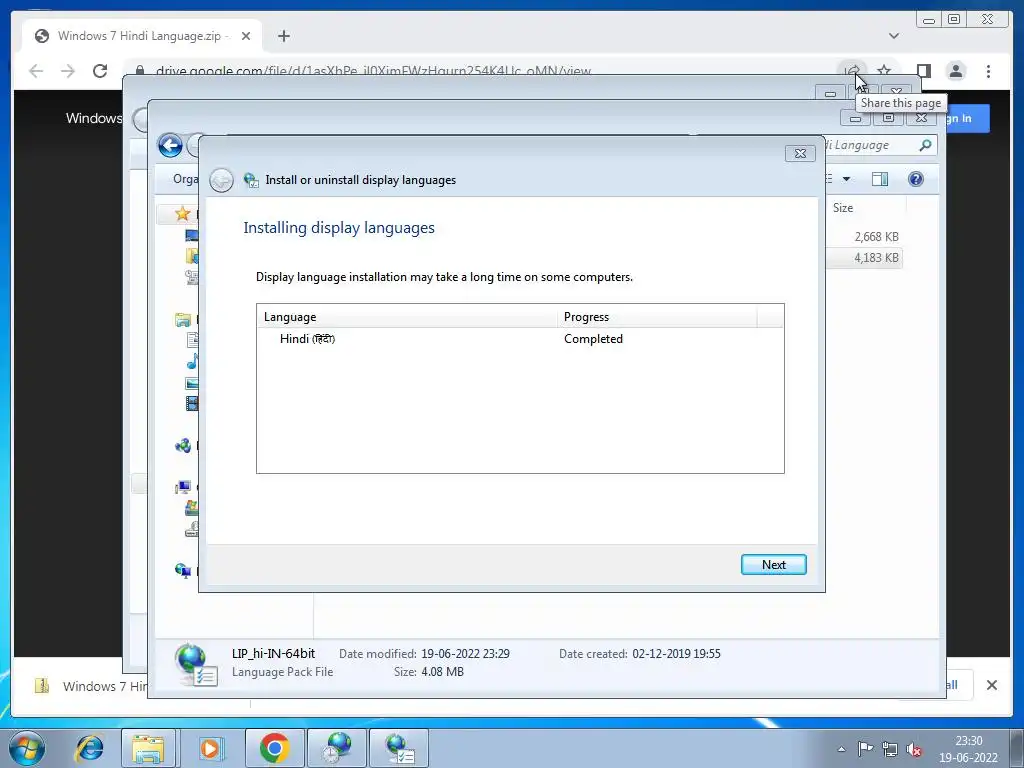
Task: Select the Hindi language row
Action: 519,339
